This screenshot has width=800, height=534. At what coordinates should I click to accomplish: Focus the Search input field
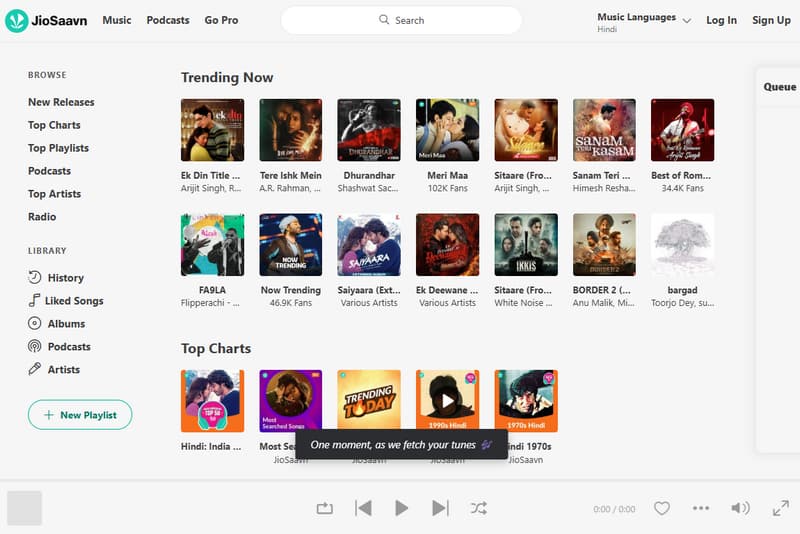401,20
